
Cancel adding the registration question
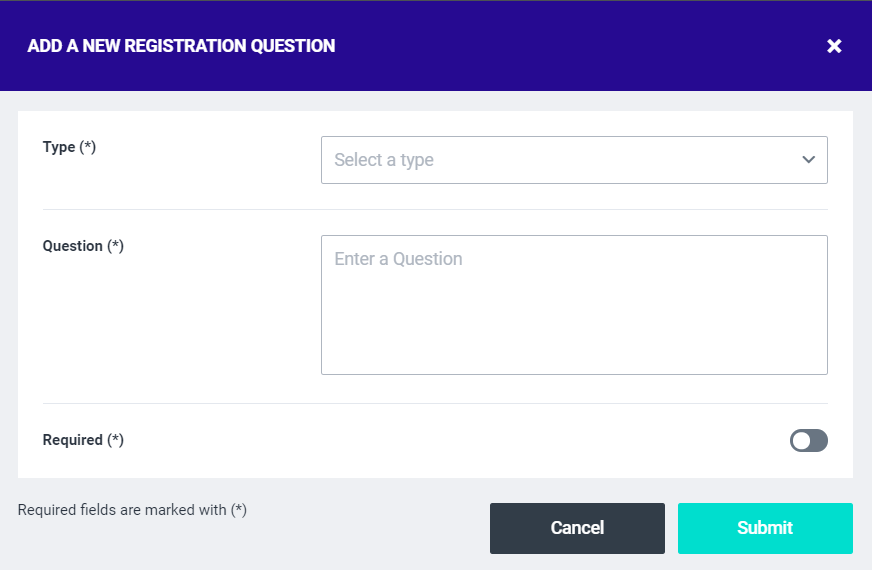click(x=577, y=528)
